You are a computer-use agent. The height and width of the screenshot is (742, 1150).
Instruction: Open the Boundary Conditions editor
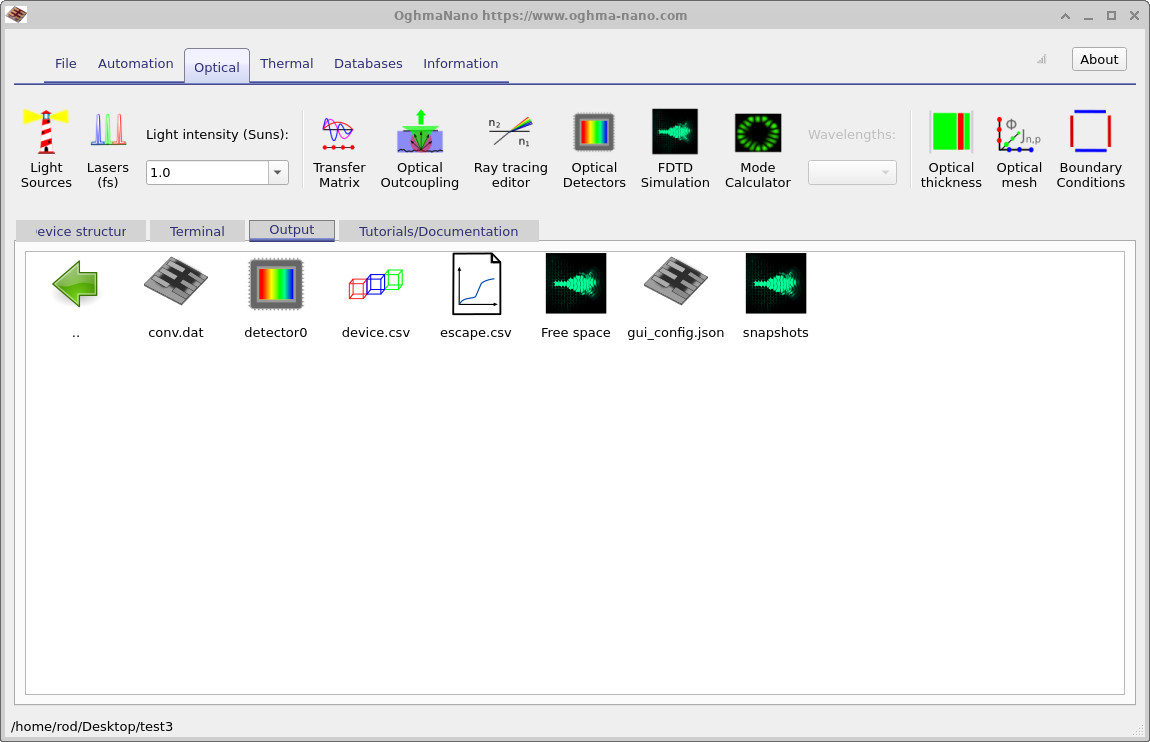click(x=1090, y=148)
